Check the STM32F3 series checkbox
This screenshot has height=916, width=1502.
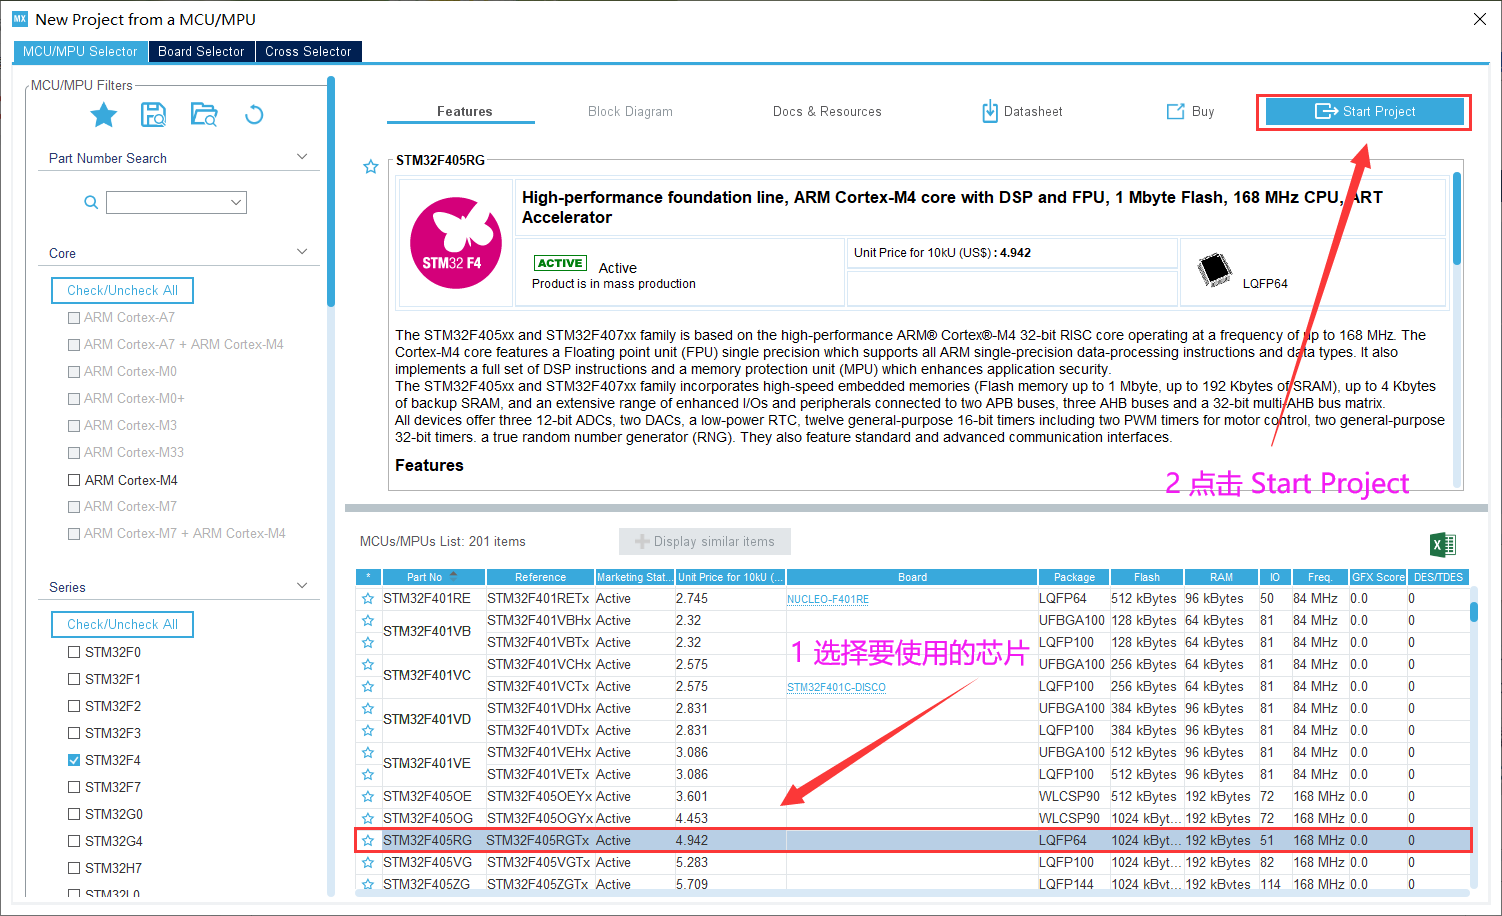(74, 733)
